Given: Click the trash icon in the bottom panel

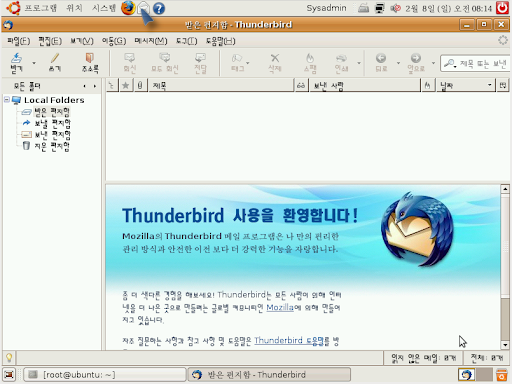Looking at the screenshot, I should pyautogui.click(x=502, y=375).
